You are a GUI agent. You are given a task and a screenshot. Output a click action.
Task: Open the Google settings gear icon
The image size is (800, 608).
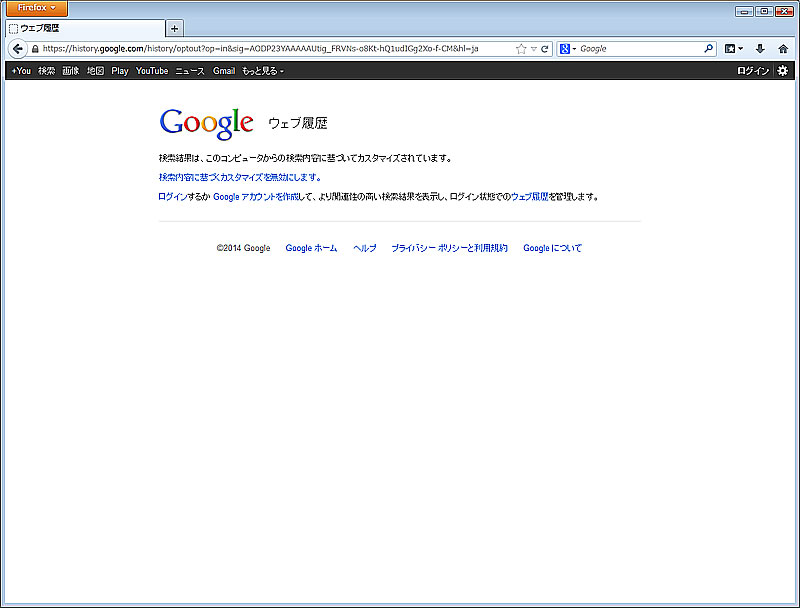[783, 71]
